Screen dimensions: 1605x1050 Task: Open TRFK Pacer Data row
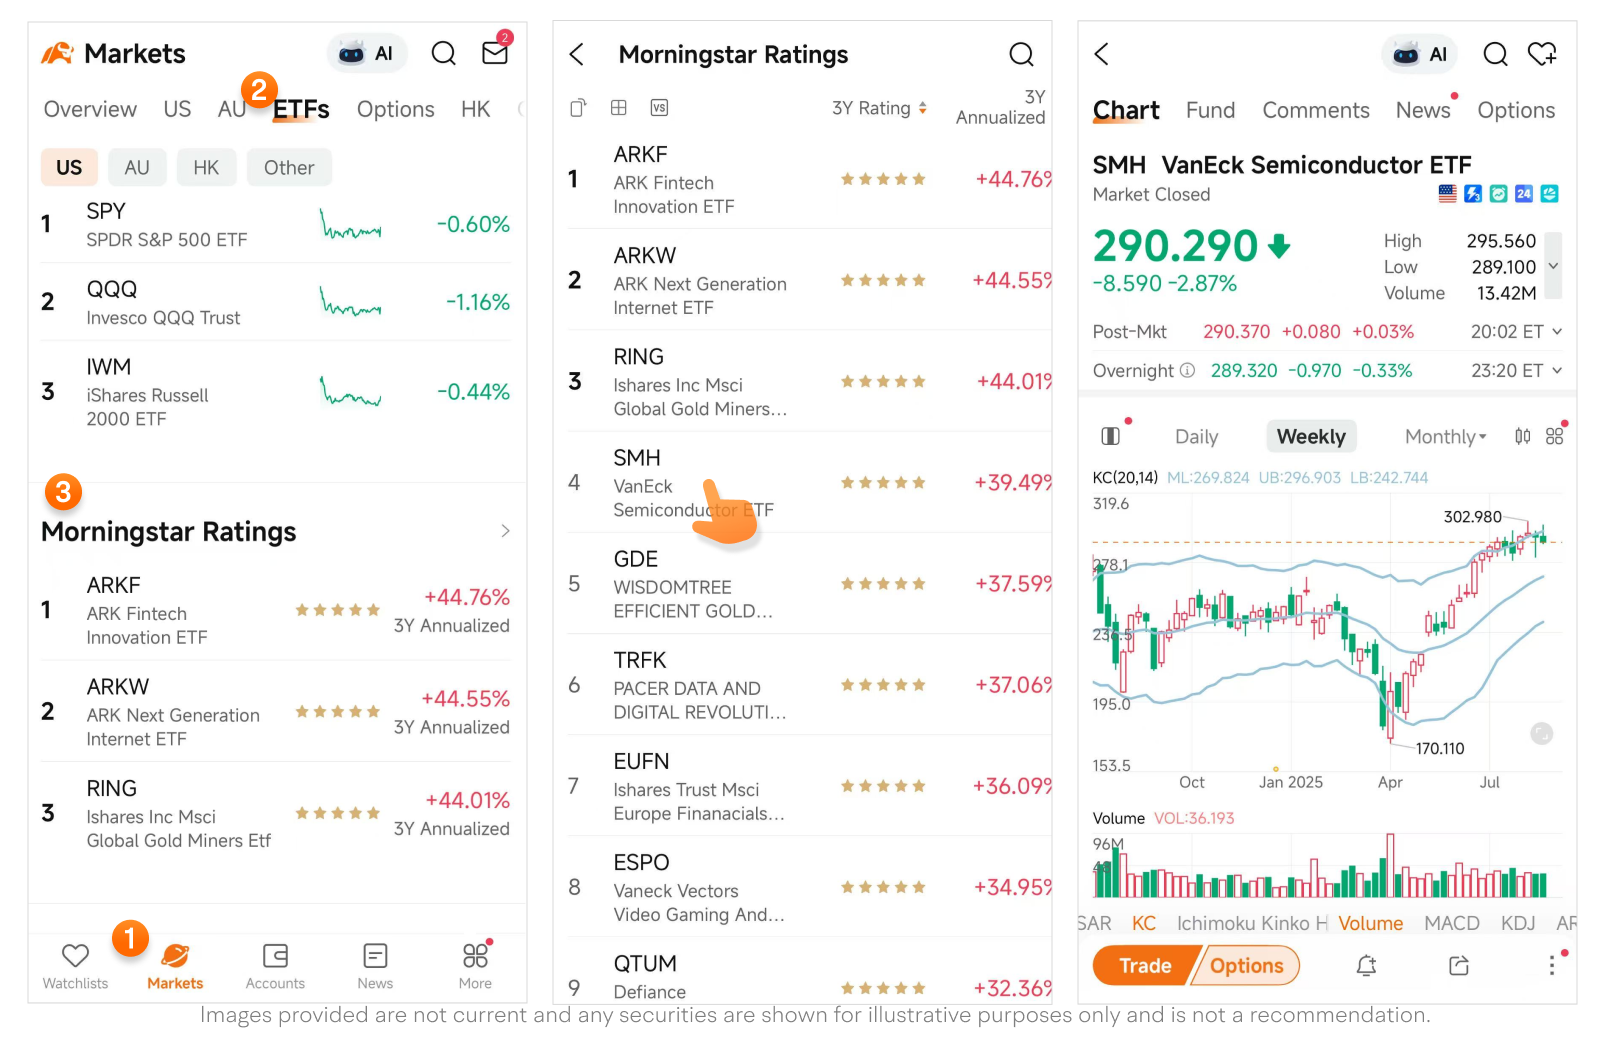810,685
